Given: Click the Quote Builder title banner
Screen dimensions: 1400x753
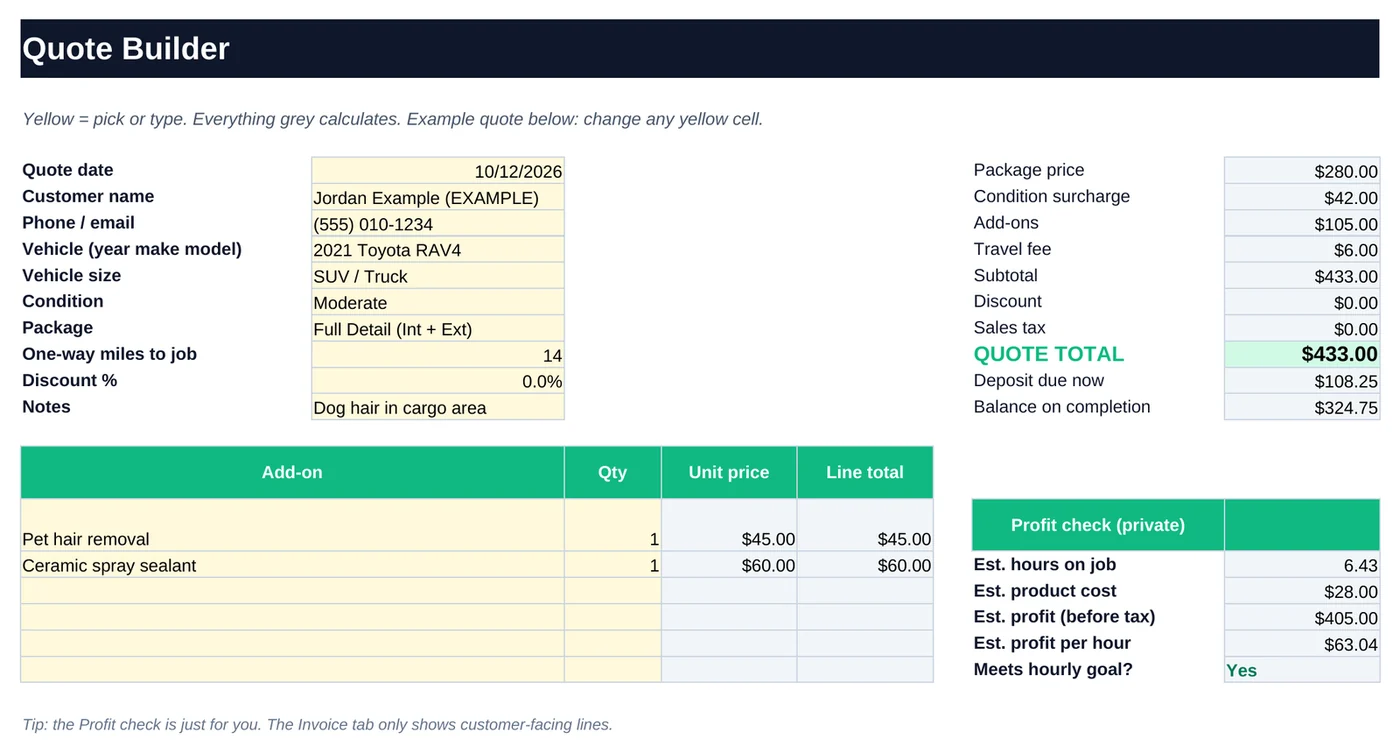Looking at the screenshot, I should point(700,48).
